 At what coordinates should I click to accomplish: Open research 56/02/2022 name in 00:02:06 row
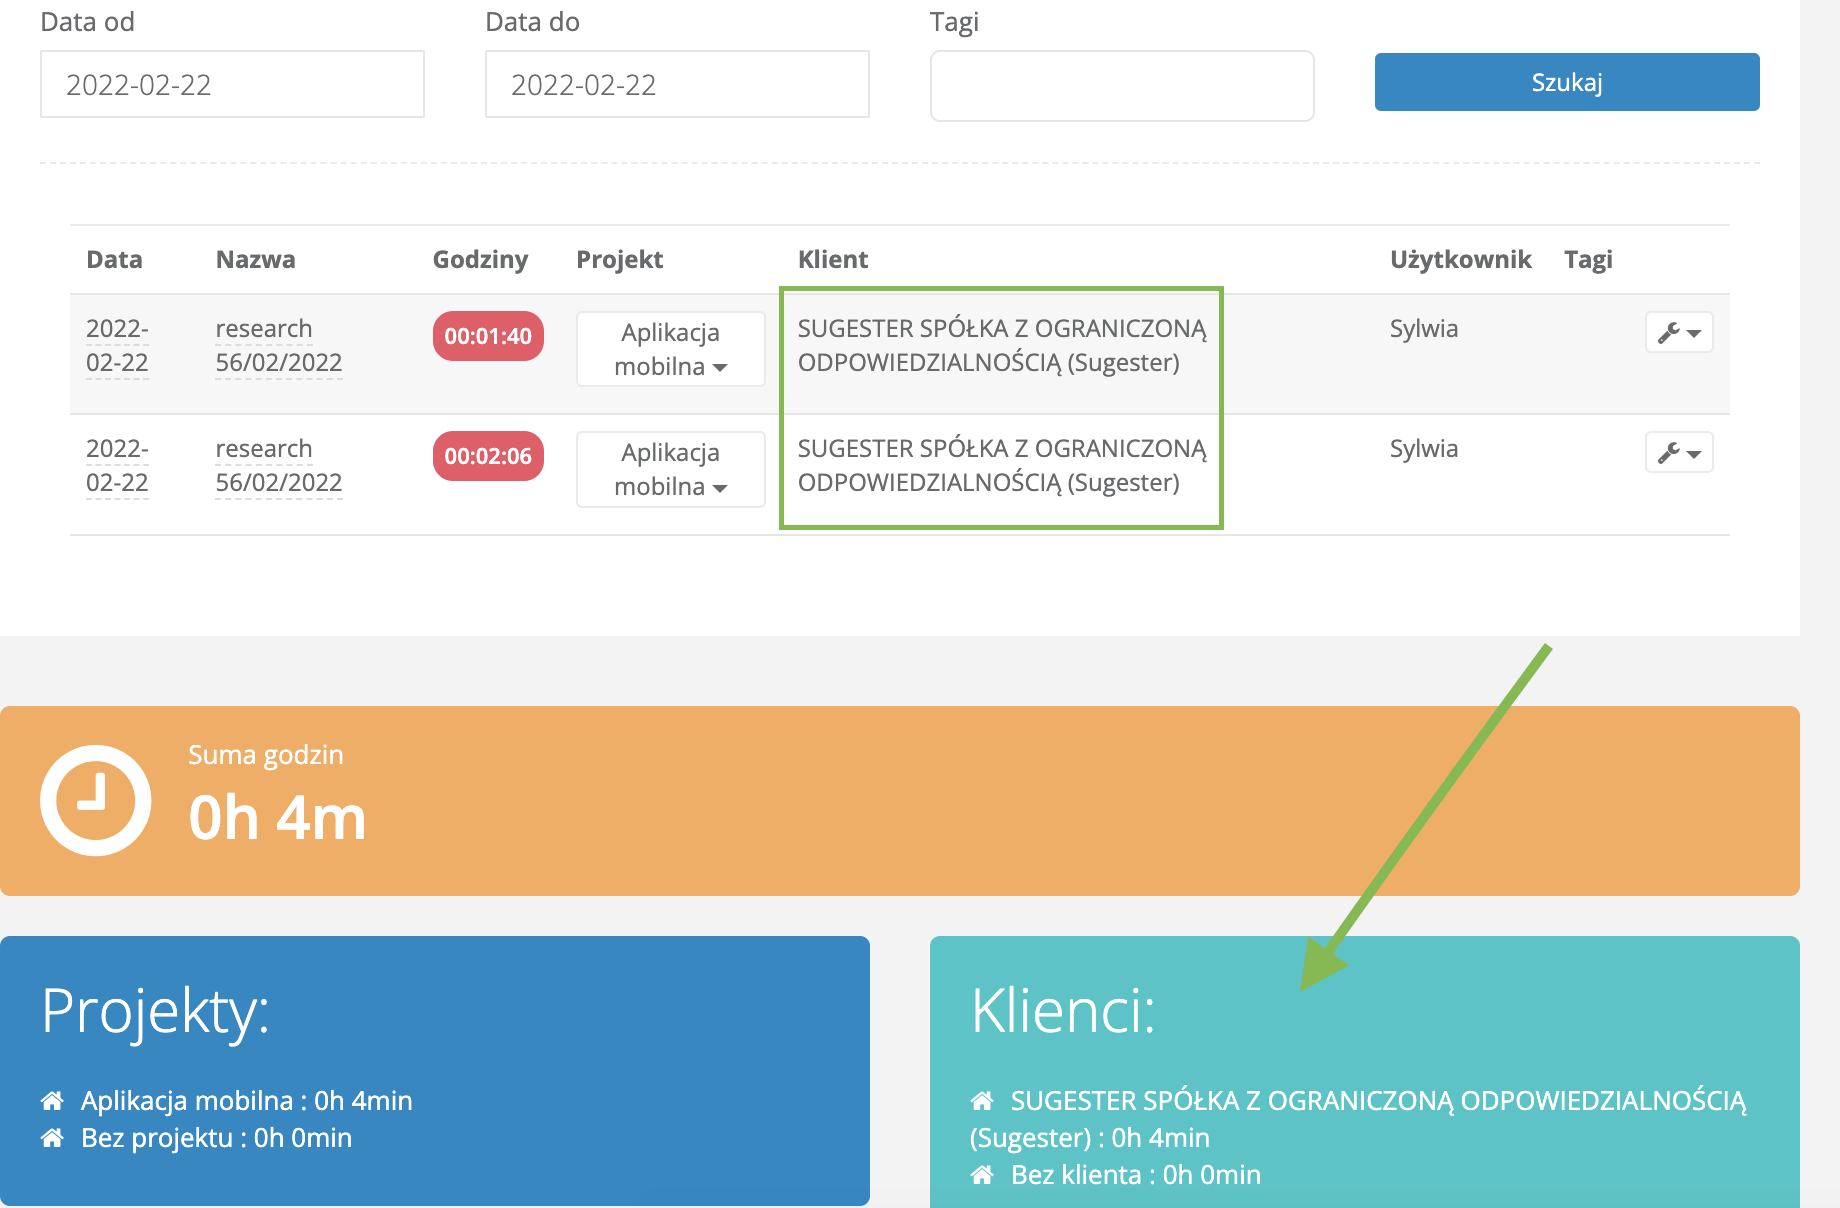(279, 465)
